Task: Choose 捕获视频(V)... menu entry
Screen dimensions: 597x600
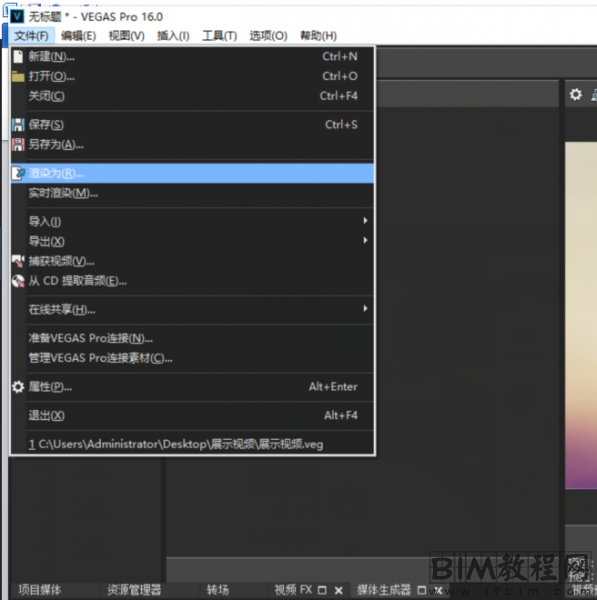Action: [192, 261]
